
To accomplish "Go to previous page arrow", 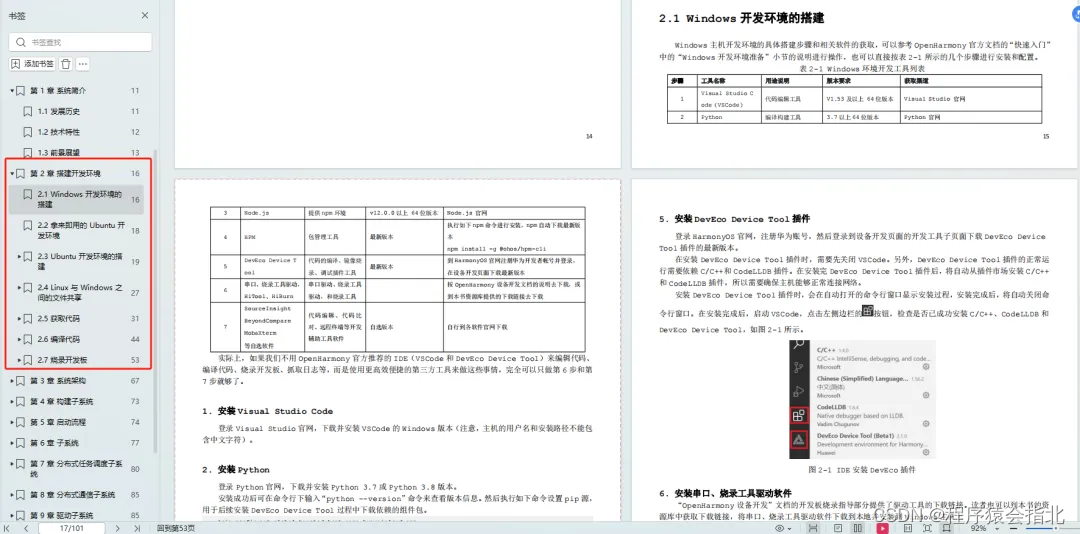I will pos(26,528).
